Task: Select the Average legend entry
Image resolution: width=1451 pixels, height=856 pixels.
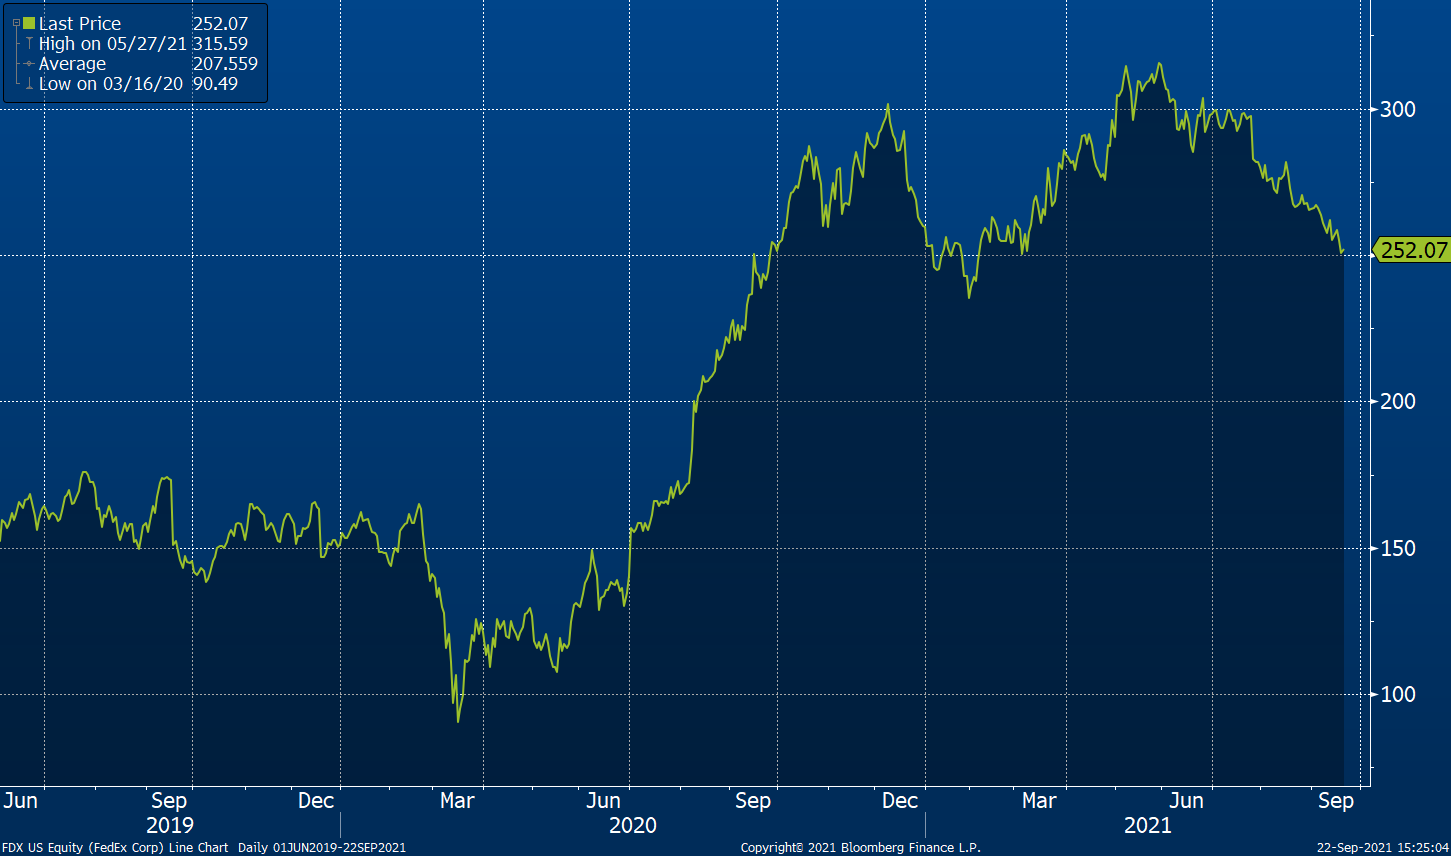Action: click(72, 64)
